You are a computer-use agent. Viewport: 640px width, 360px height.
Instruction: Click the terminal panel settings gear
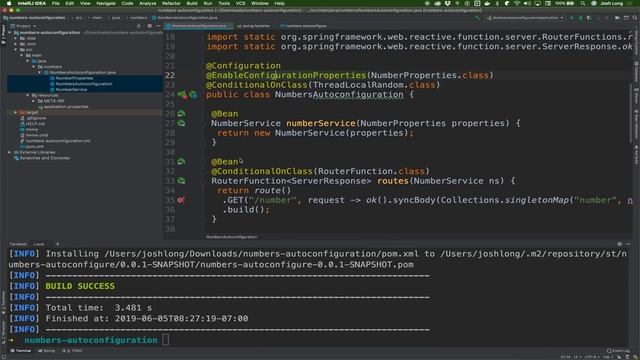click(620, 244)
